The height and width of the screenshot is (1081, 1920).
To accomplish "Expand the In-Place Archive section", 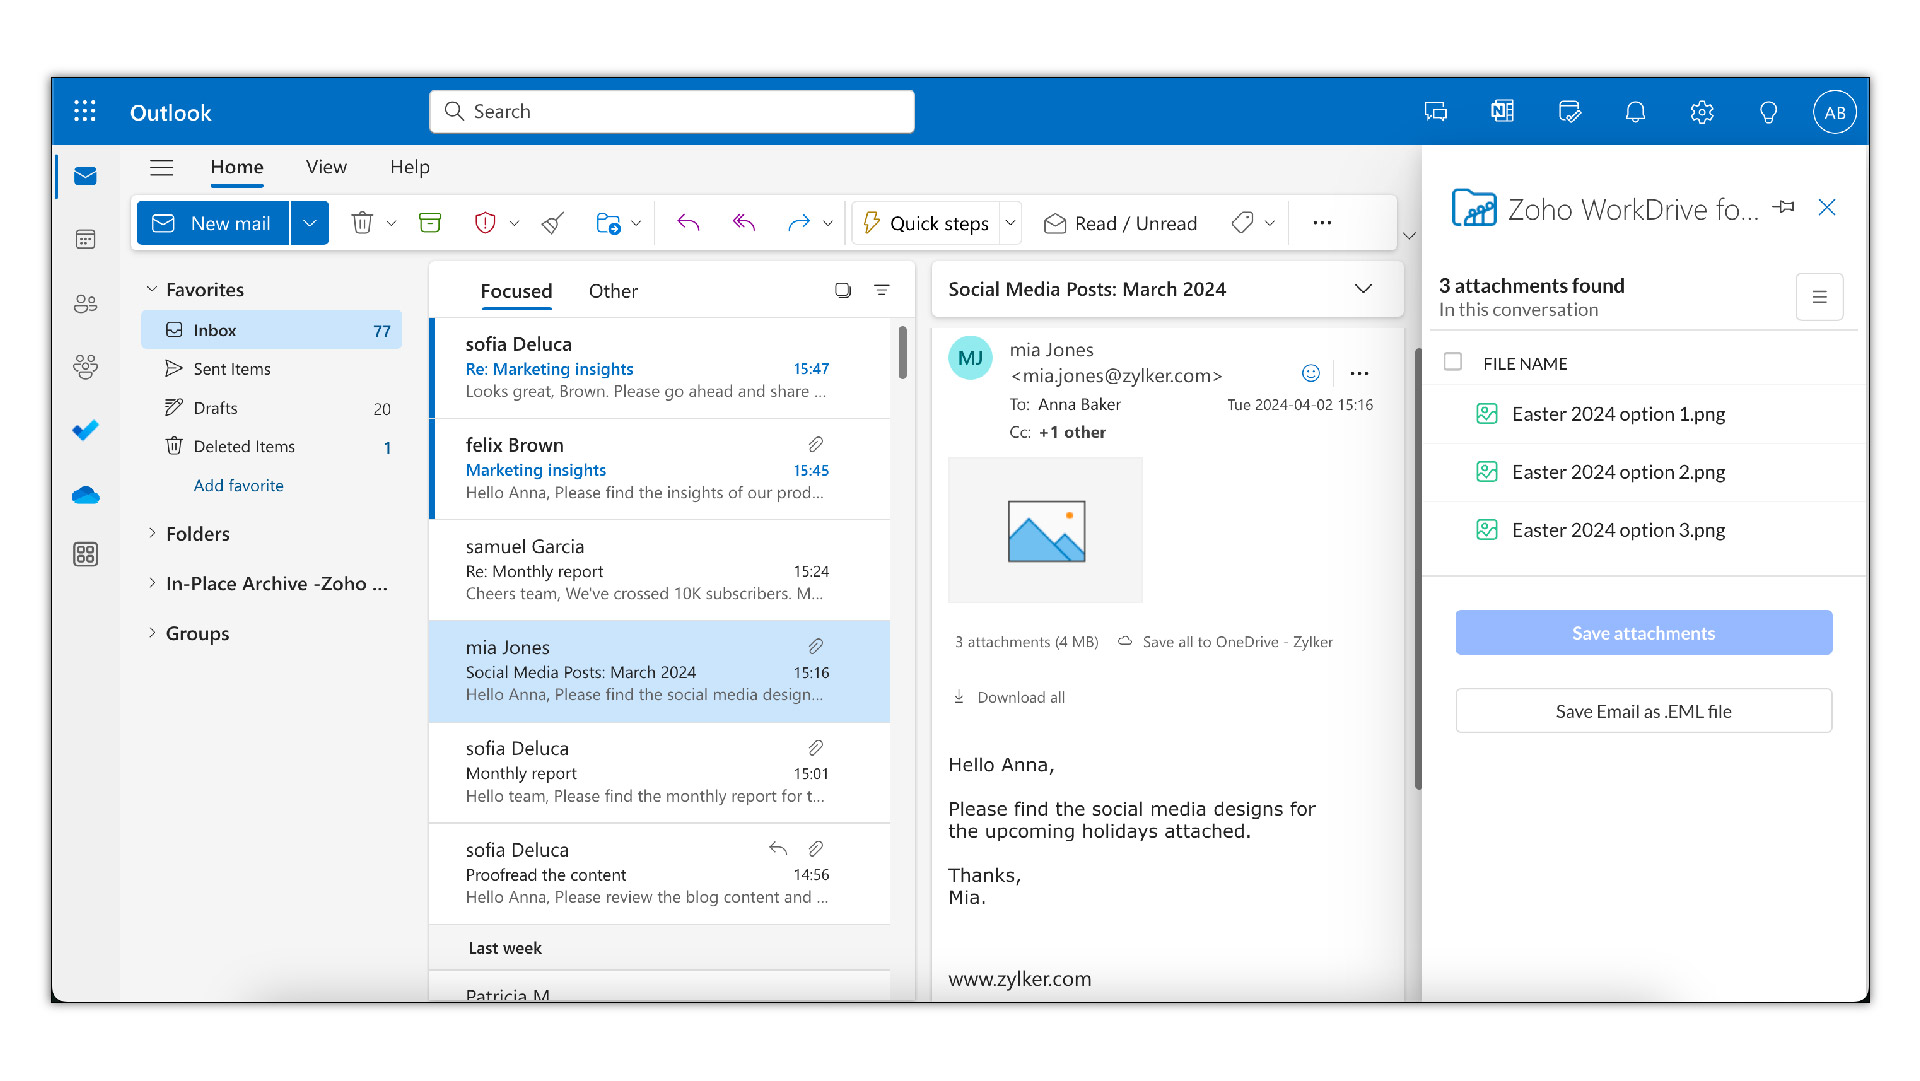I will coord(152,582).
